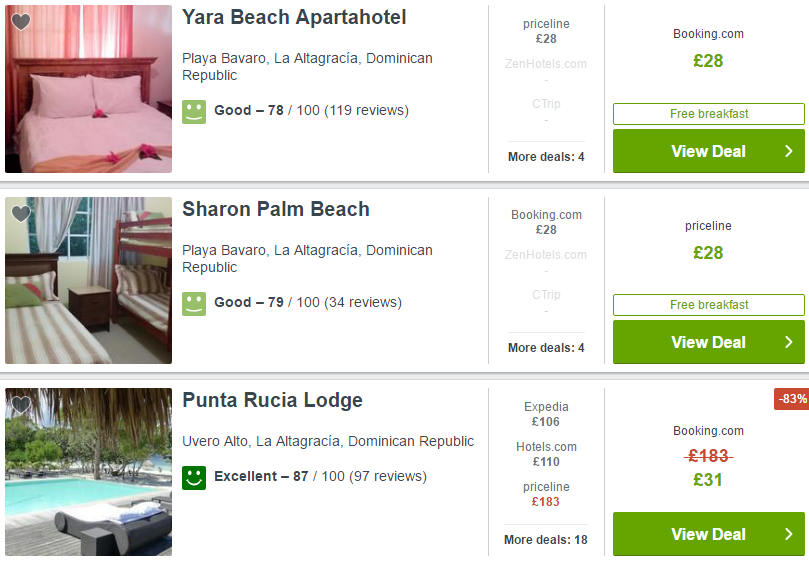Click Free breakfast tag on Yara Beach
This screenshot has width=809, height=561.
click(x=708, y=114)
